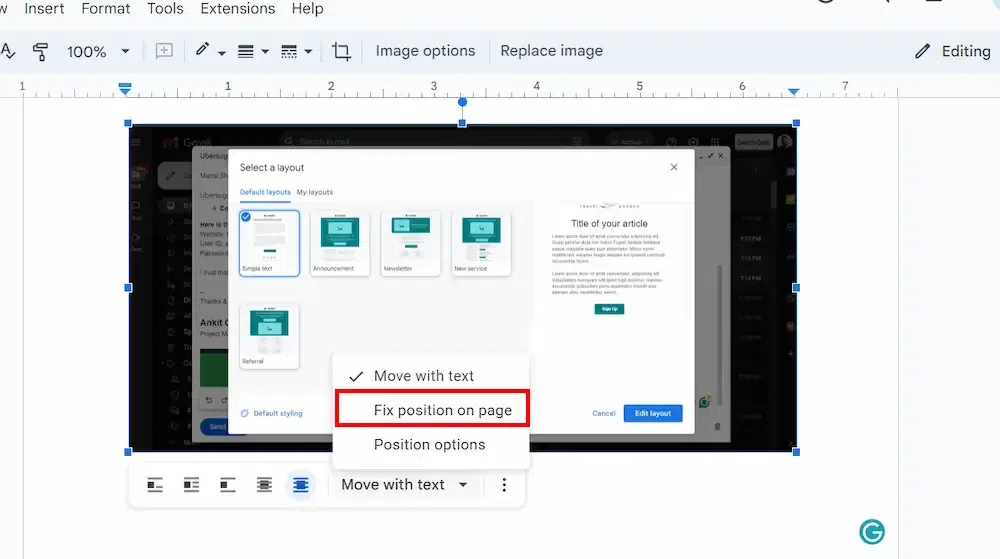Open the Extensions menu

point(237,9)
